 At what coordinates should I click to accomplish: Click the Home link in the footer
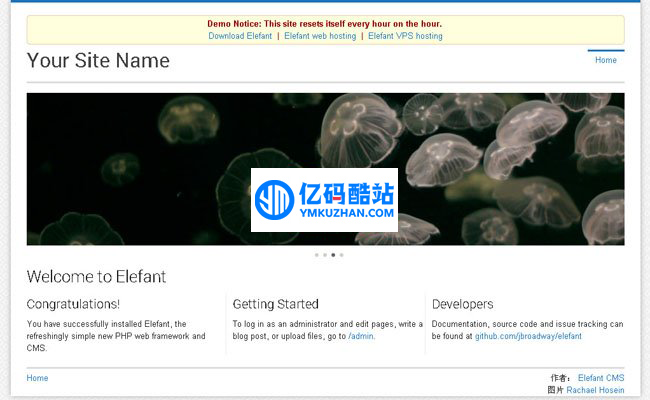37,378
